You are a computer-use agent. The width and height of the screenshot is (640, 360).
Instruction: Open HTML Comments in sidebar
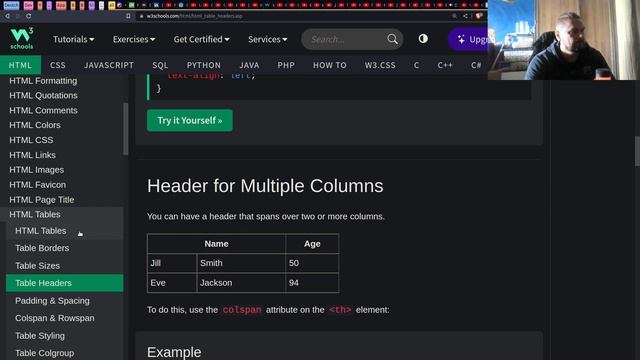click(43, 110)
